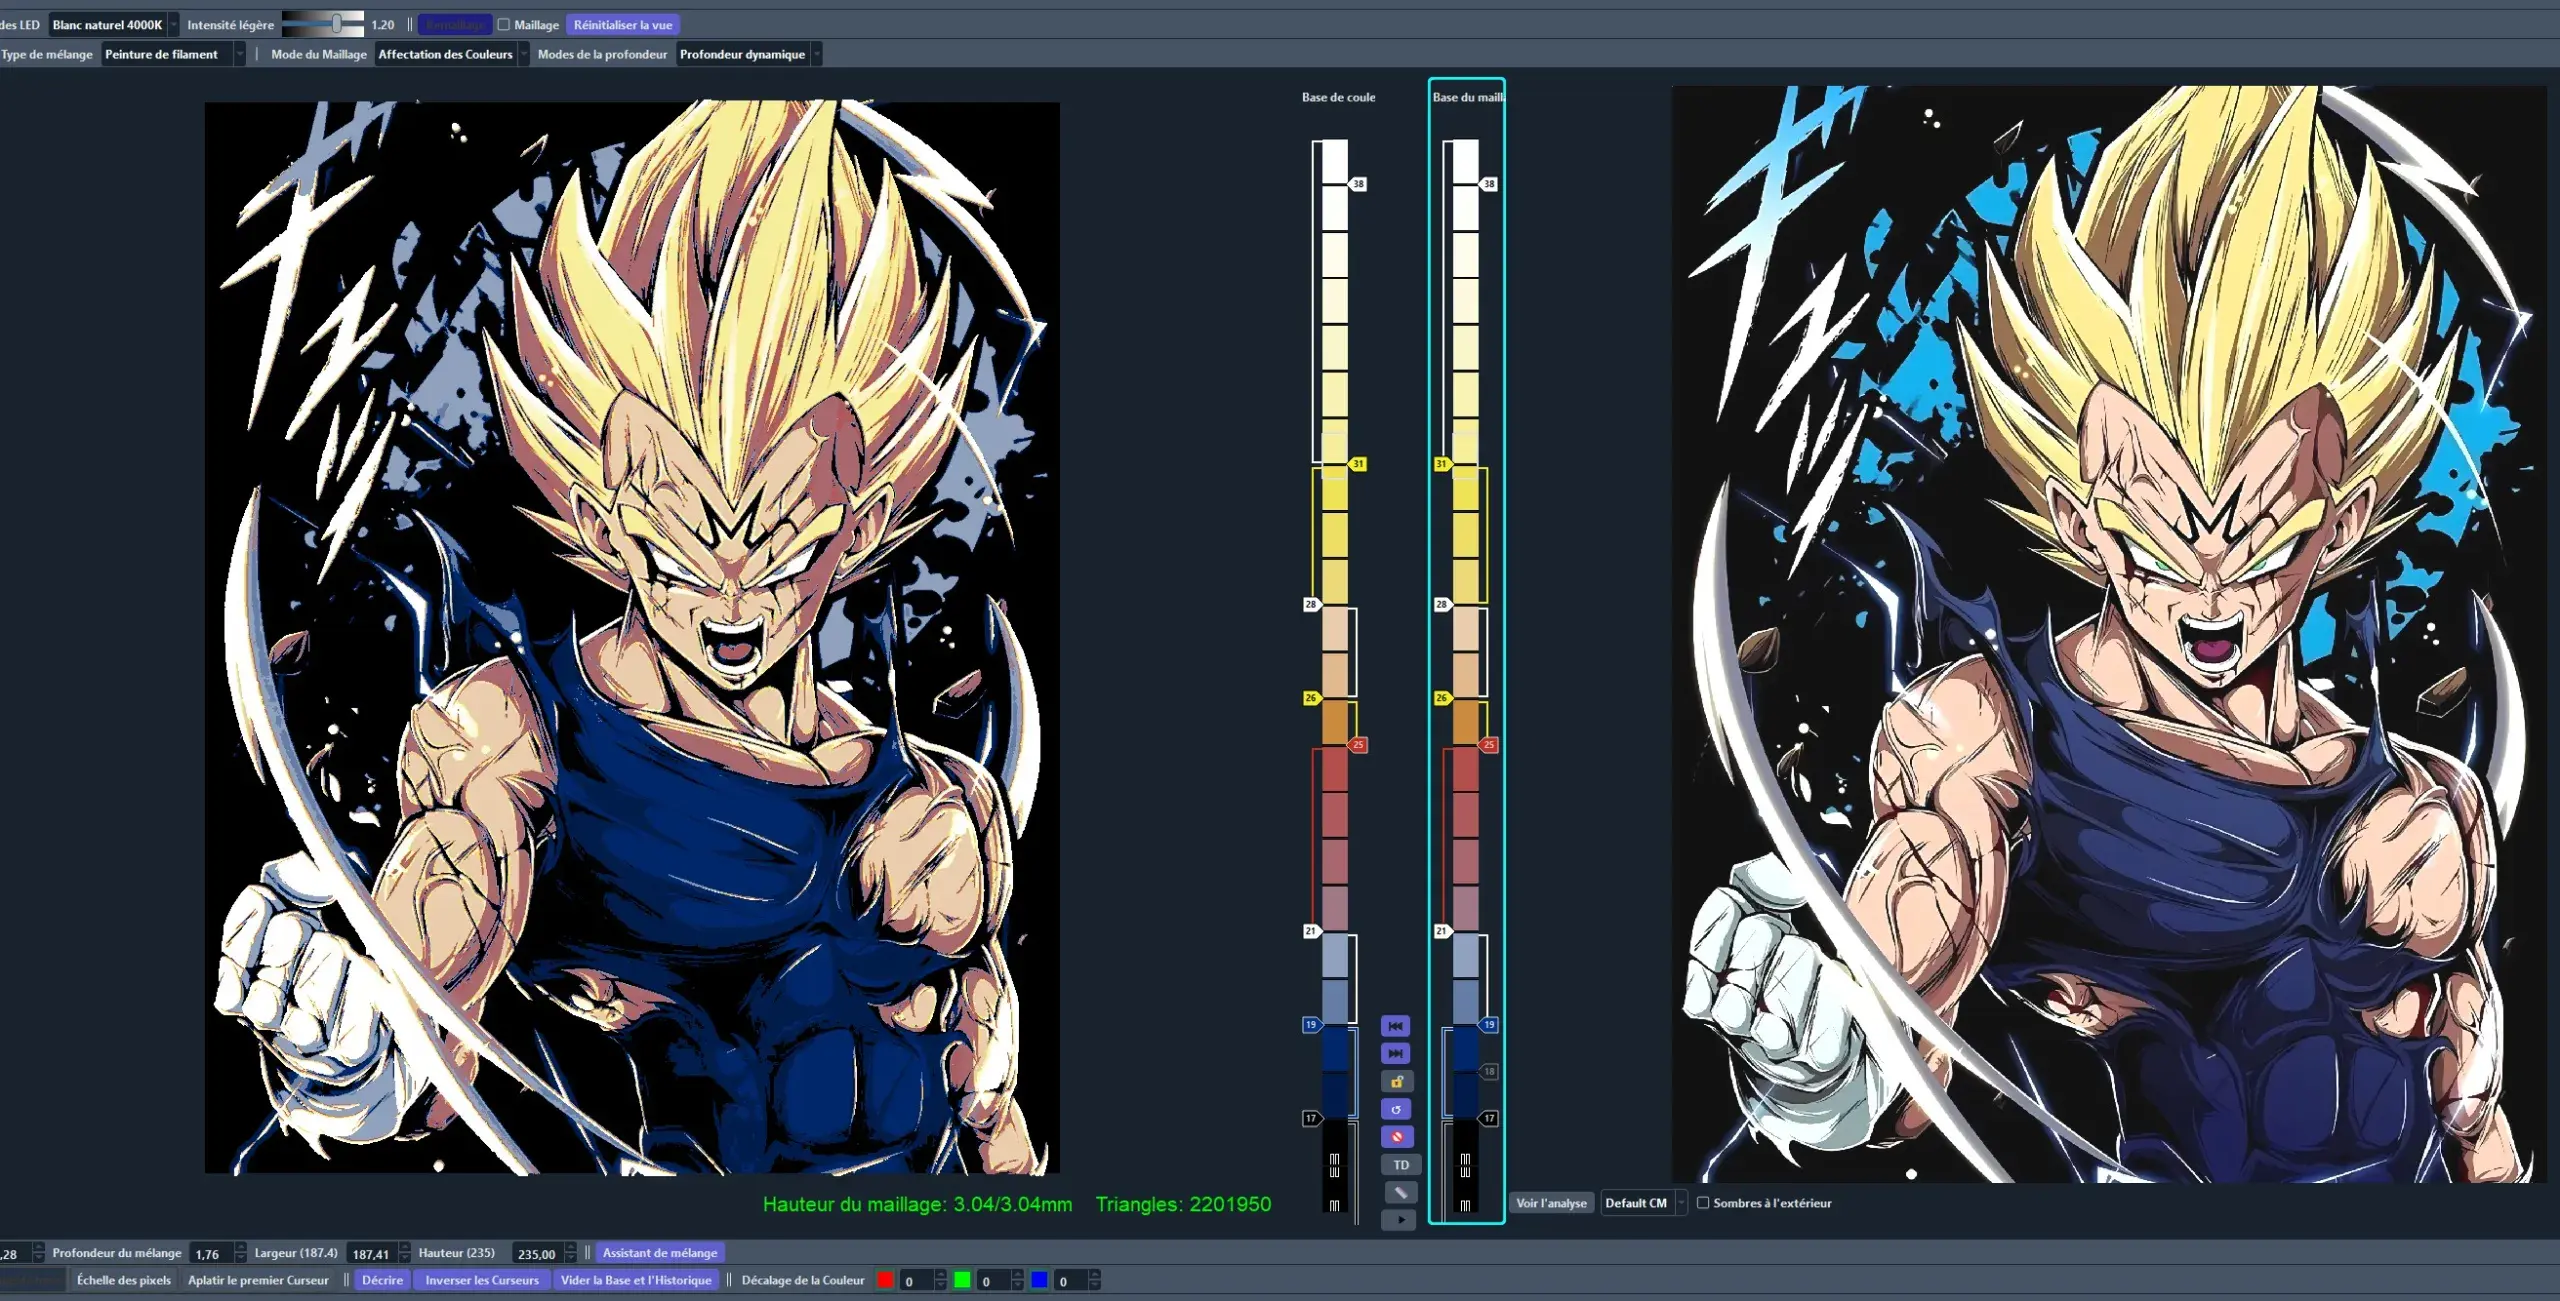Click the play arrow icon under the ruler

[x=1399, y=1220]
